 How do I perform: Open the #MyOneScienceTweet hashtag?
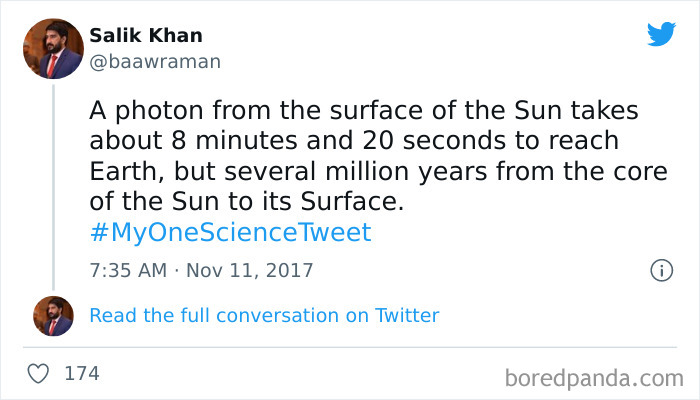coord(230,233)
